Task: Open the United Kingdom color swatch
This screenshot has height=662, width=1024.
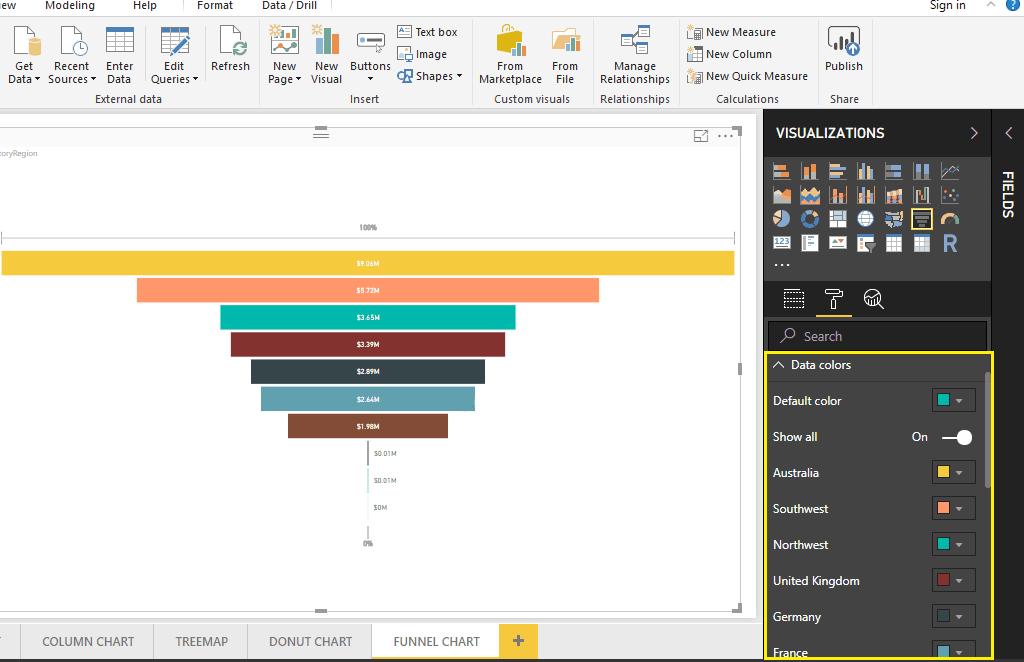Action: (952, 581)
